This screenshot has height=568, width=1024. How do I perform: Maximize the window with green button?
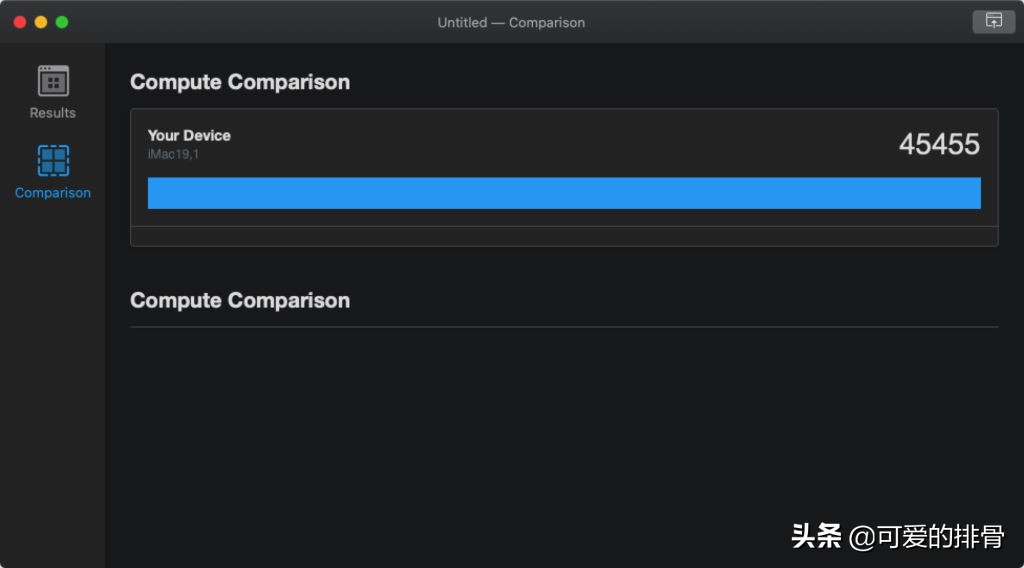pos(62,22)
